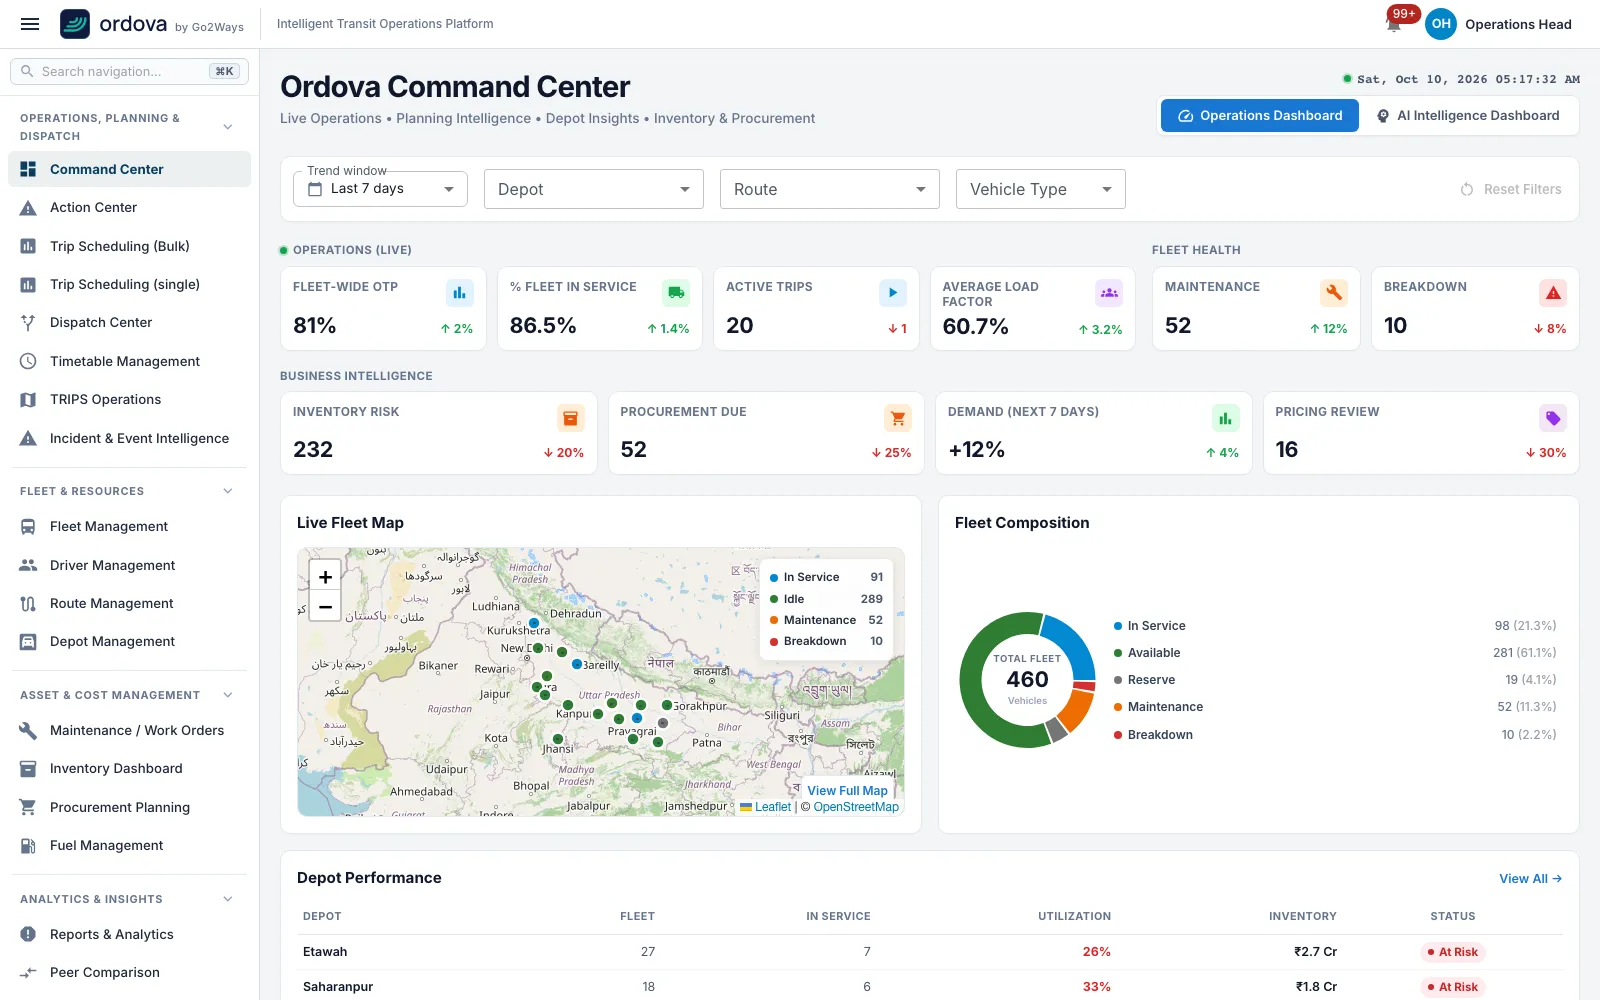Open Action Center in the sidebar

click(x=130, y=207)
